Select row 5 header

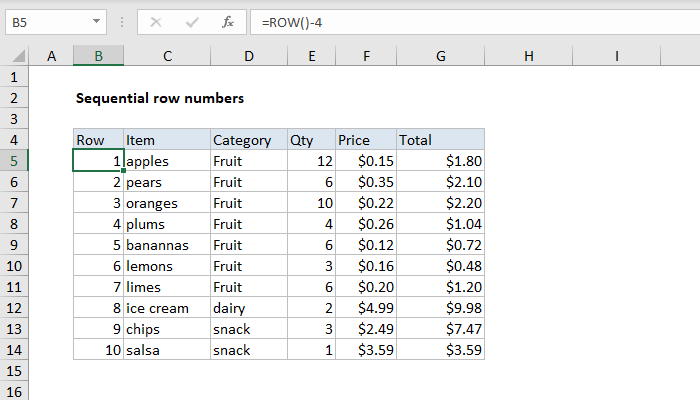pos(14,161)
